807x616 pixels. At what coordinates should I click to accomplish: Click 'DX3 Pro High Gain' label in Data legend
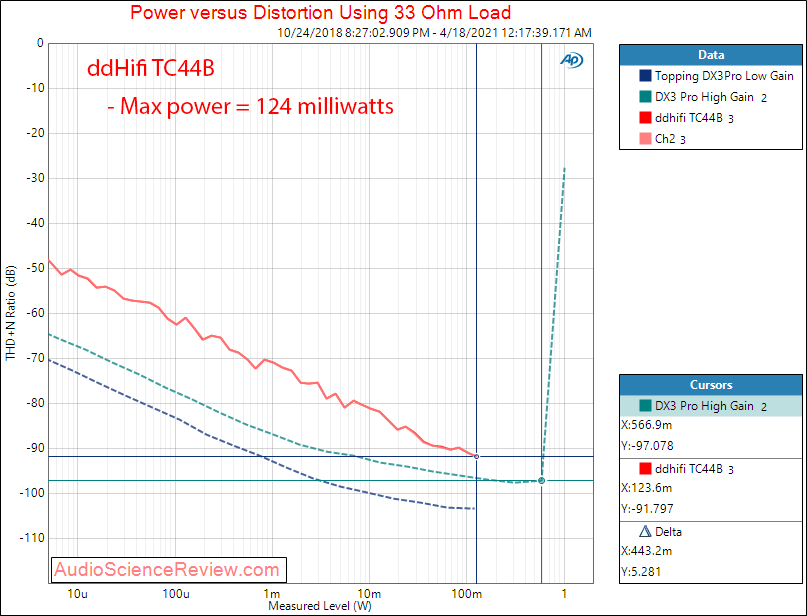point(704,97)
